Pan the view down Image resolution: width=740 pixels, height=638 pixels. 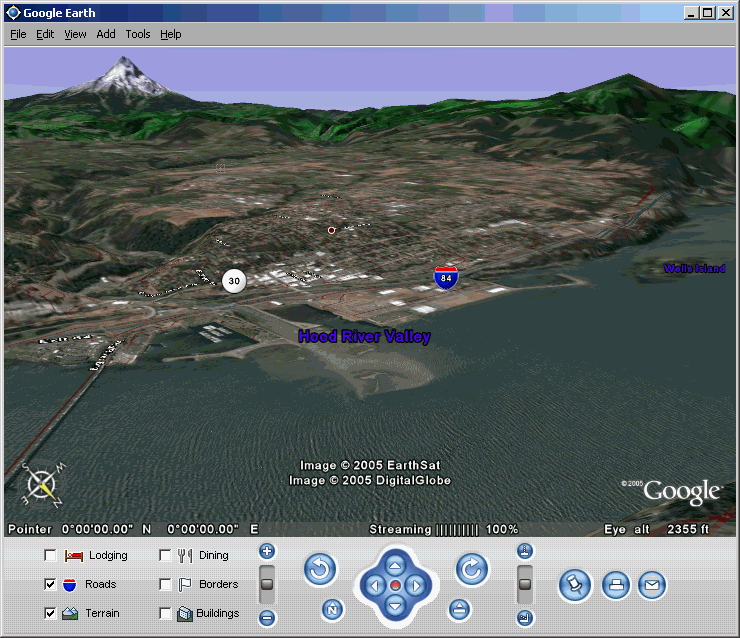(395, 606)
